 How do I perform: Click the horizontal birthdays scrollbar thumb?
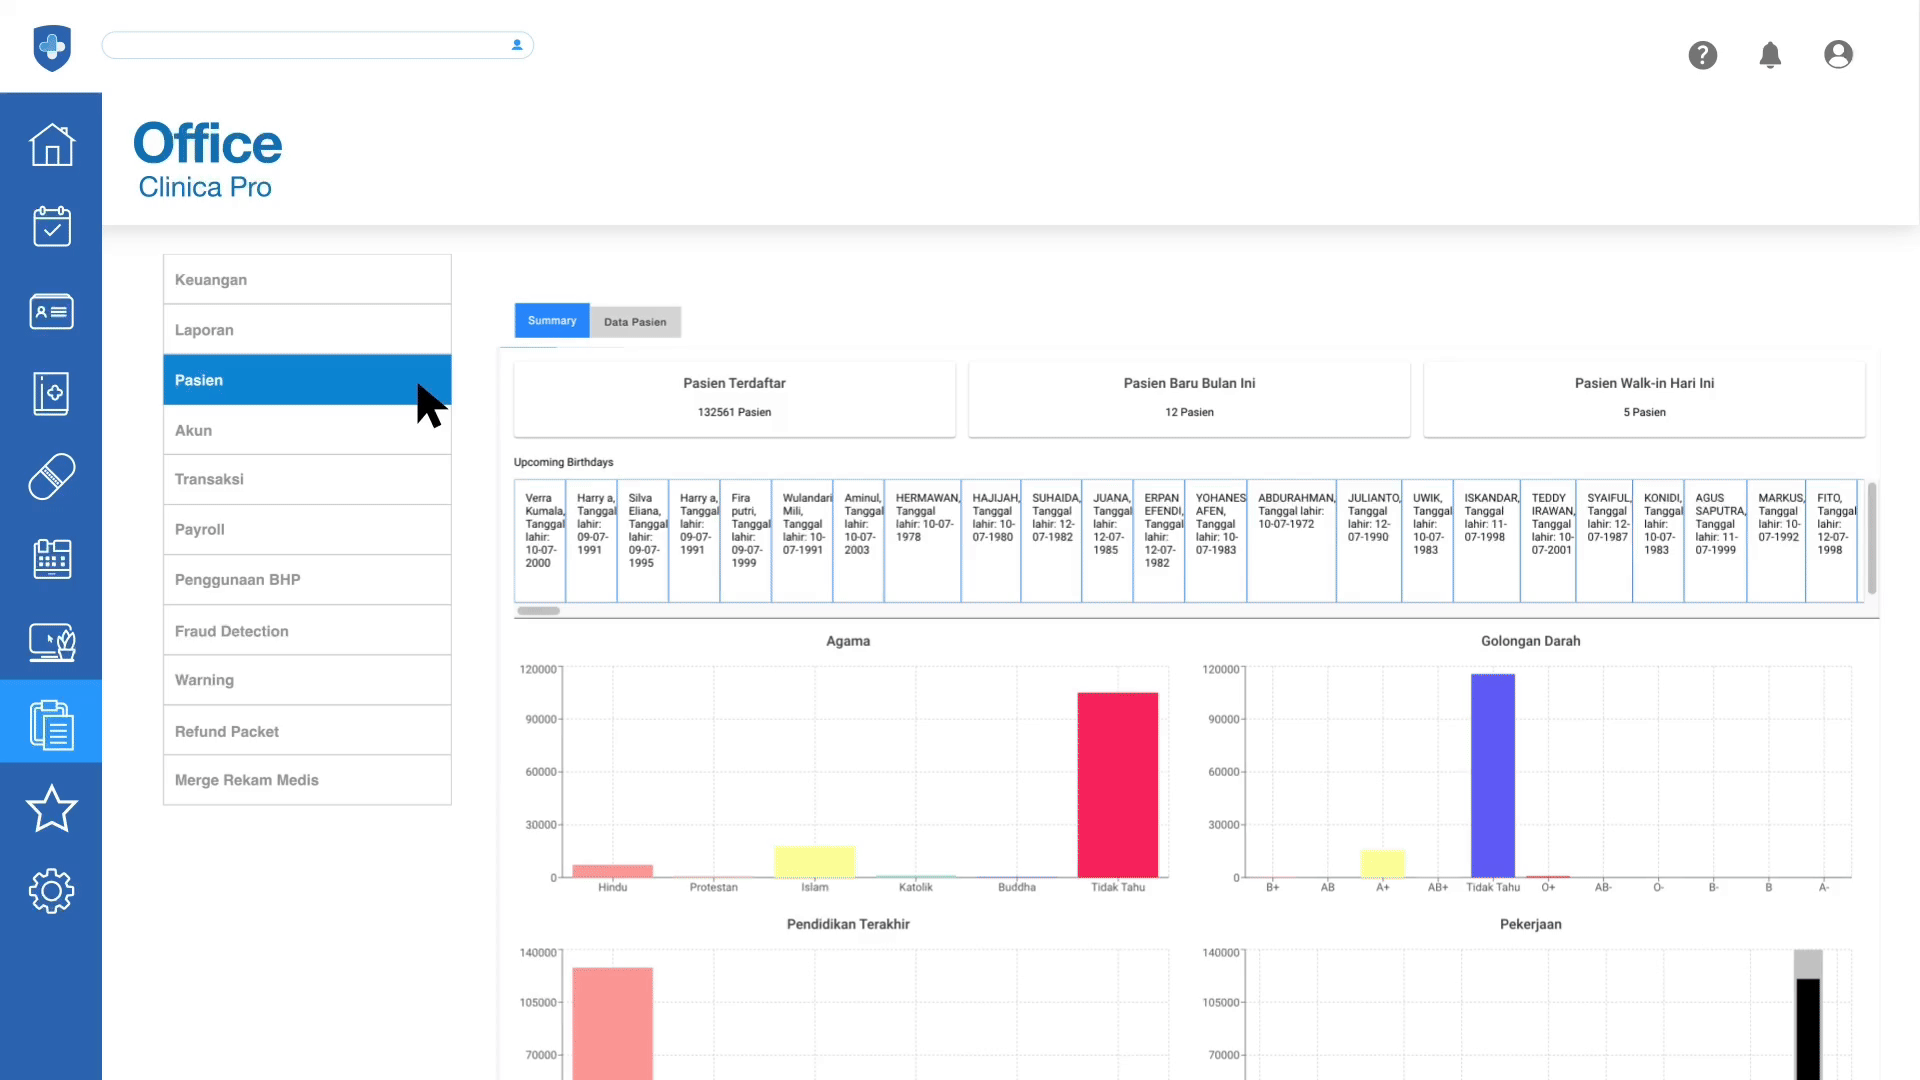coord(538,611)
